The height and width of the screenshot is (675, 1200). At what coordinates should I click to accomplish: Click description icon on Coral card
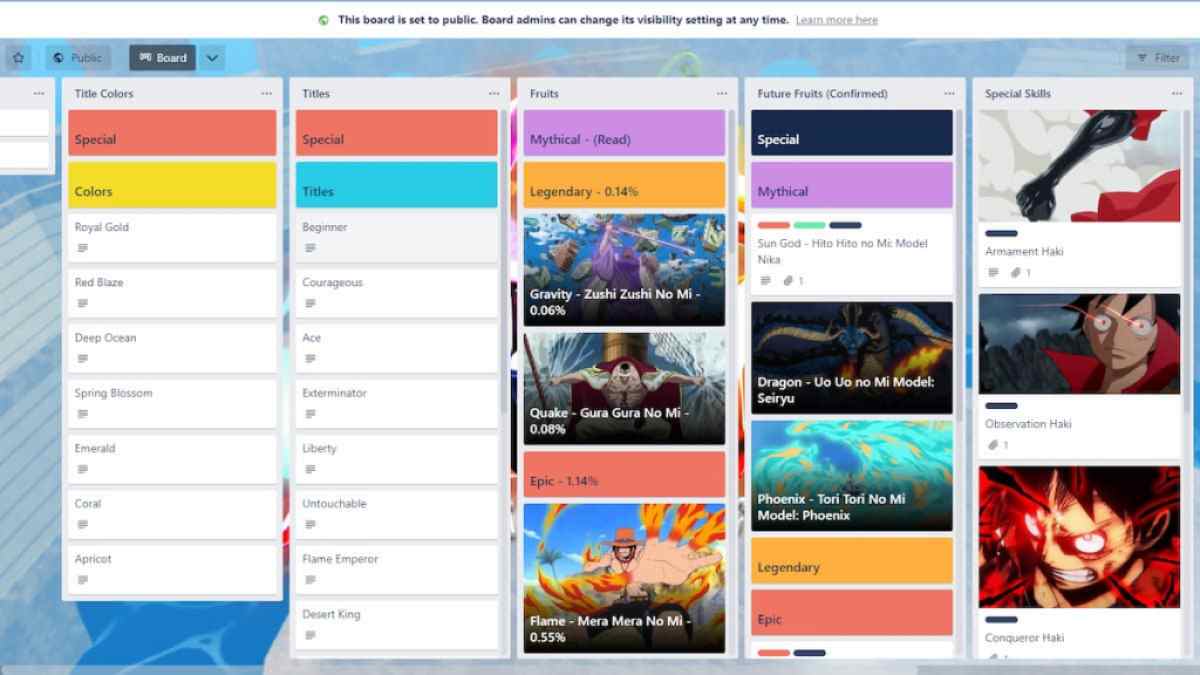tap(83, 525)
